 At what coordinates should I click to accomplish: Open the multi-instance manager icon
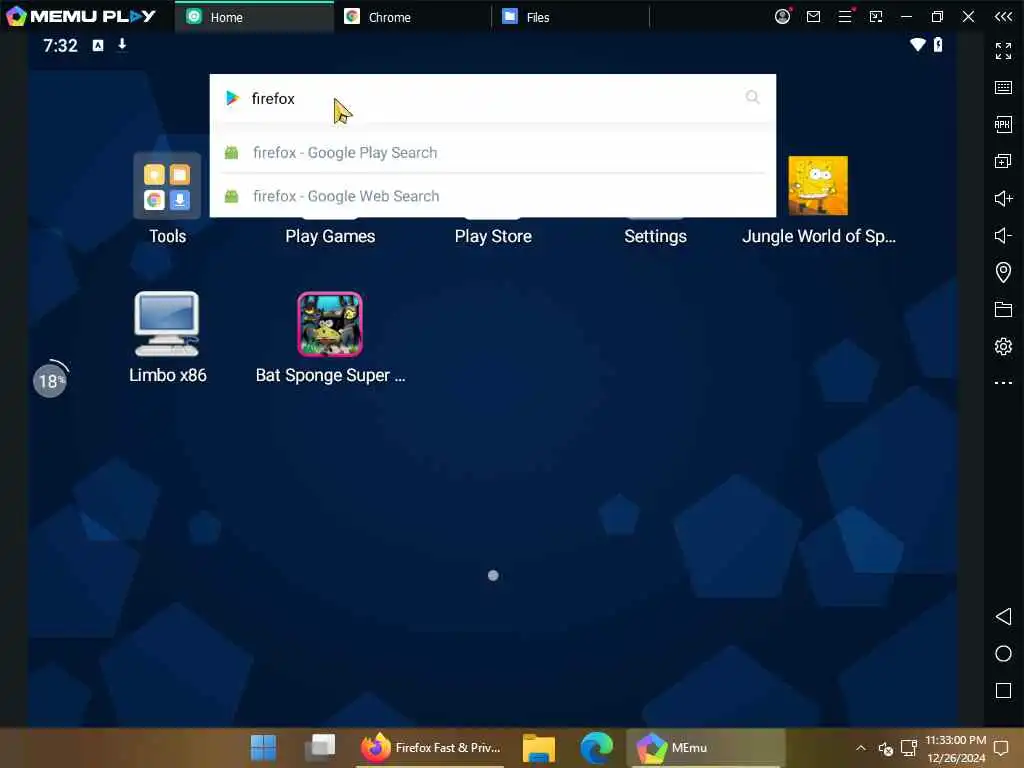[1003, 161]
